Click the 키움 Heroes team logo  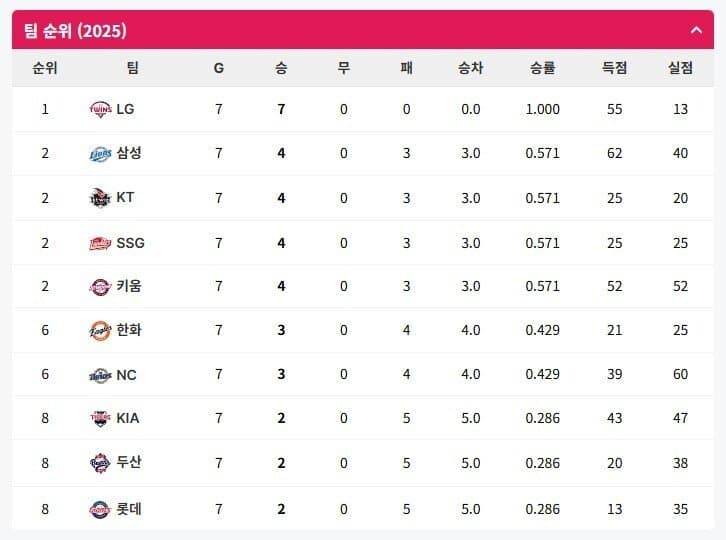click(100, 287)
